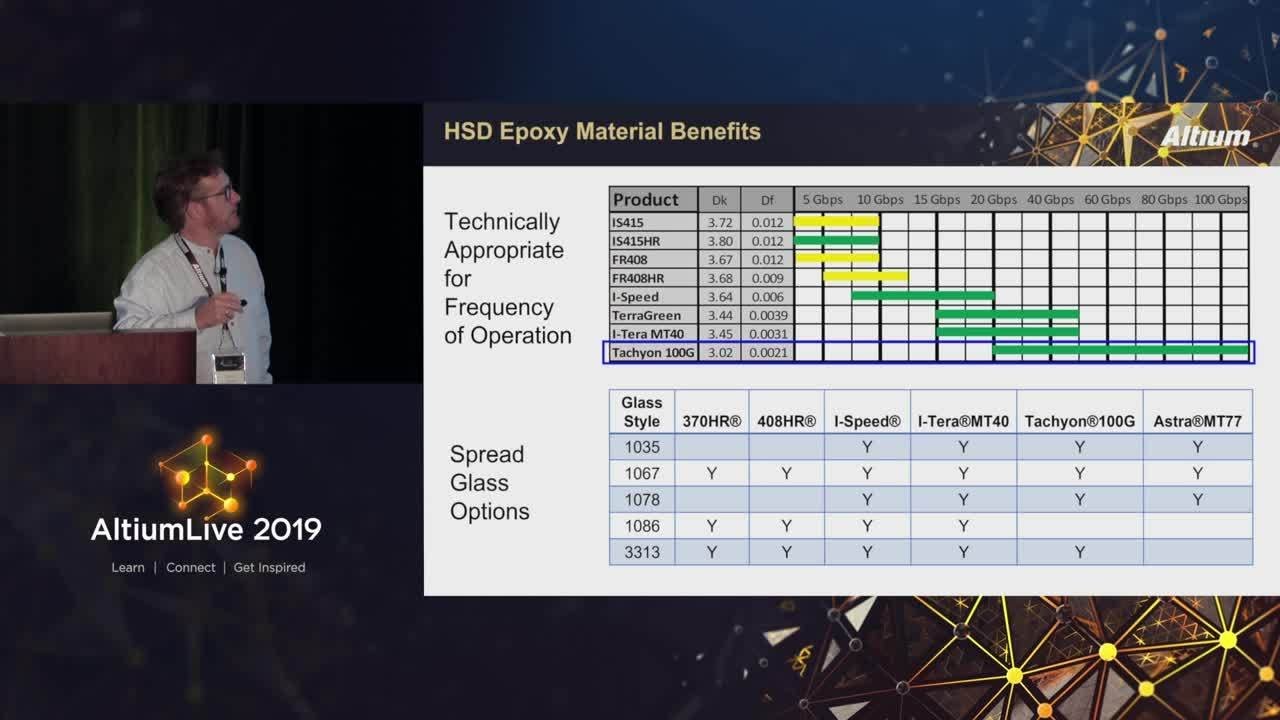Click the 'Glass Style' table header
The image size is (1280, 720).
[642, 412]
